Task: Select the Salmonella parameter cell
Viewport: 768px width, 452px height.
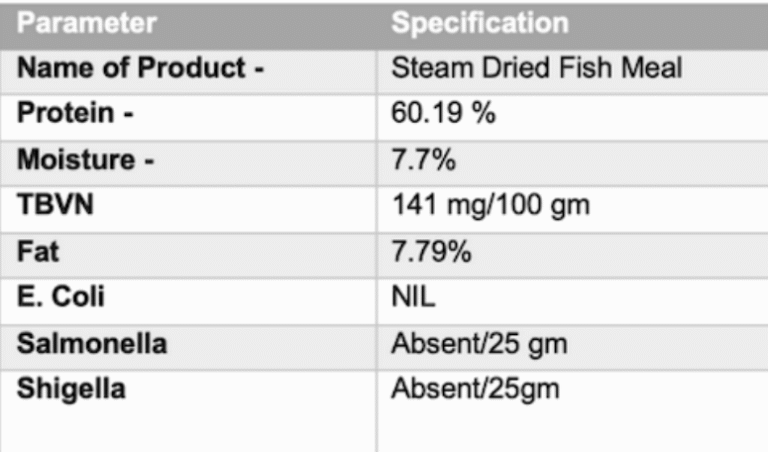Action: click(x=91, y=343)
